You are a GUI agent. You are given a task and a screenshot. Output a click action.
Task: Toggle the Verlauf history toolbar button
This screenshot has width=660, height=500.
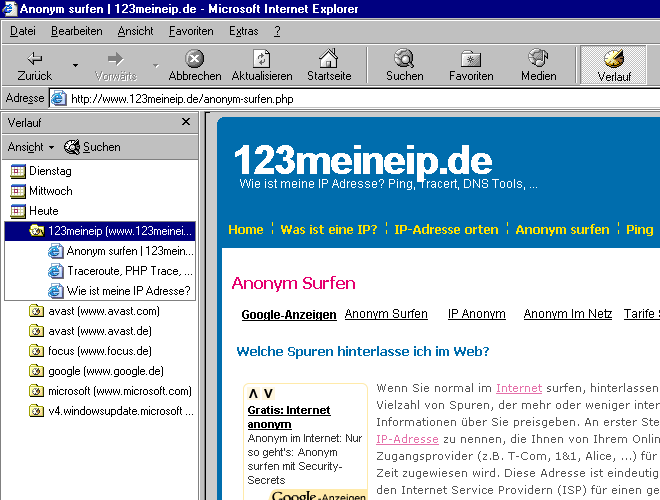(614, 65)
